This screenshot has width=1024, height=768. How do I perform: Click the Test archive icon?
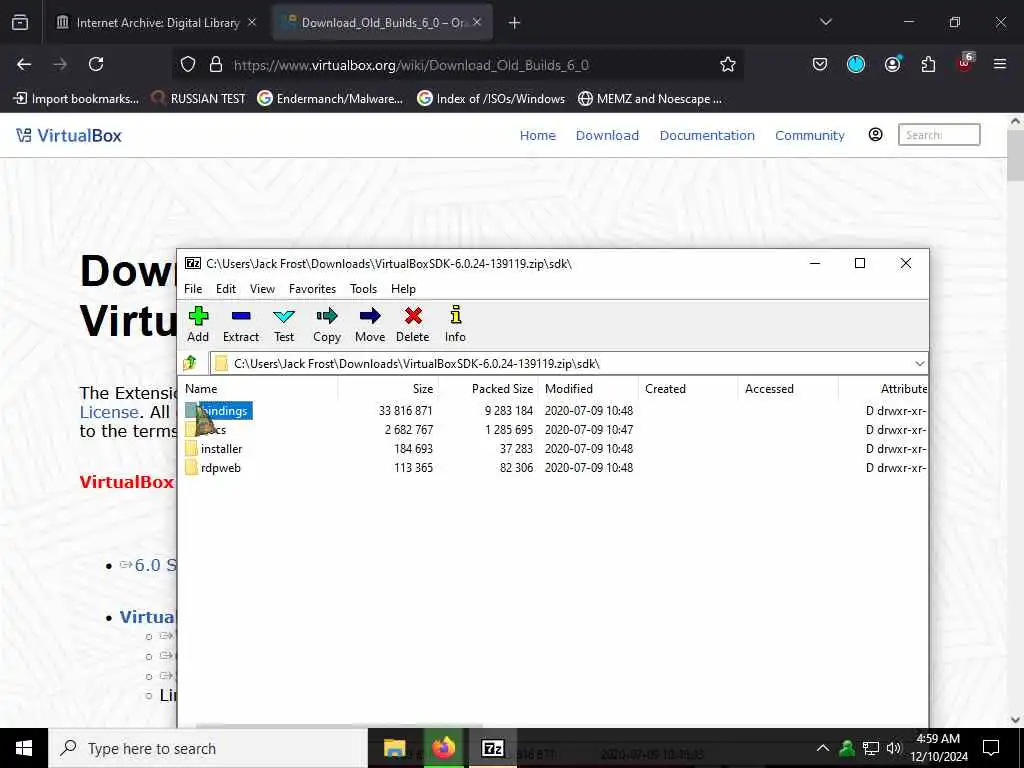[283, 317]
